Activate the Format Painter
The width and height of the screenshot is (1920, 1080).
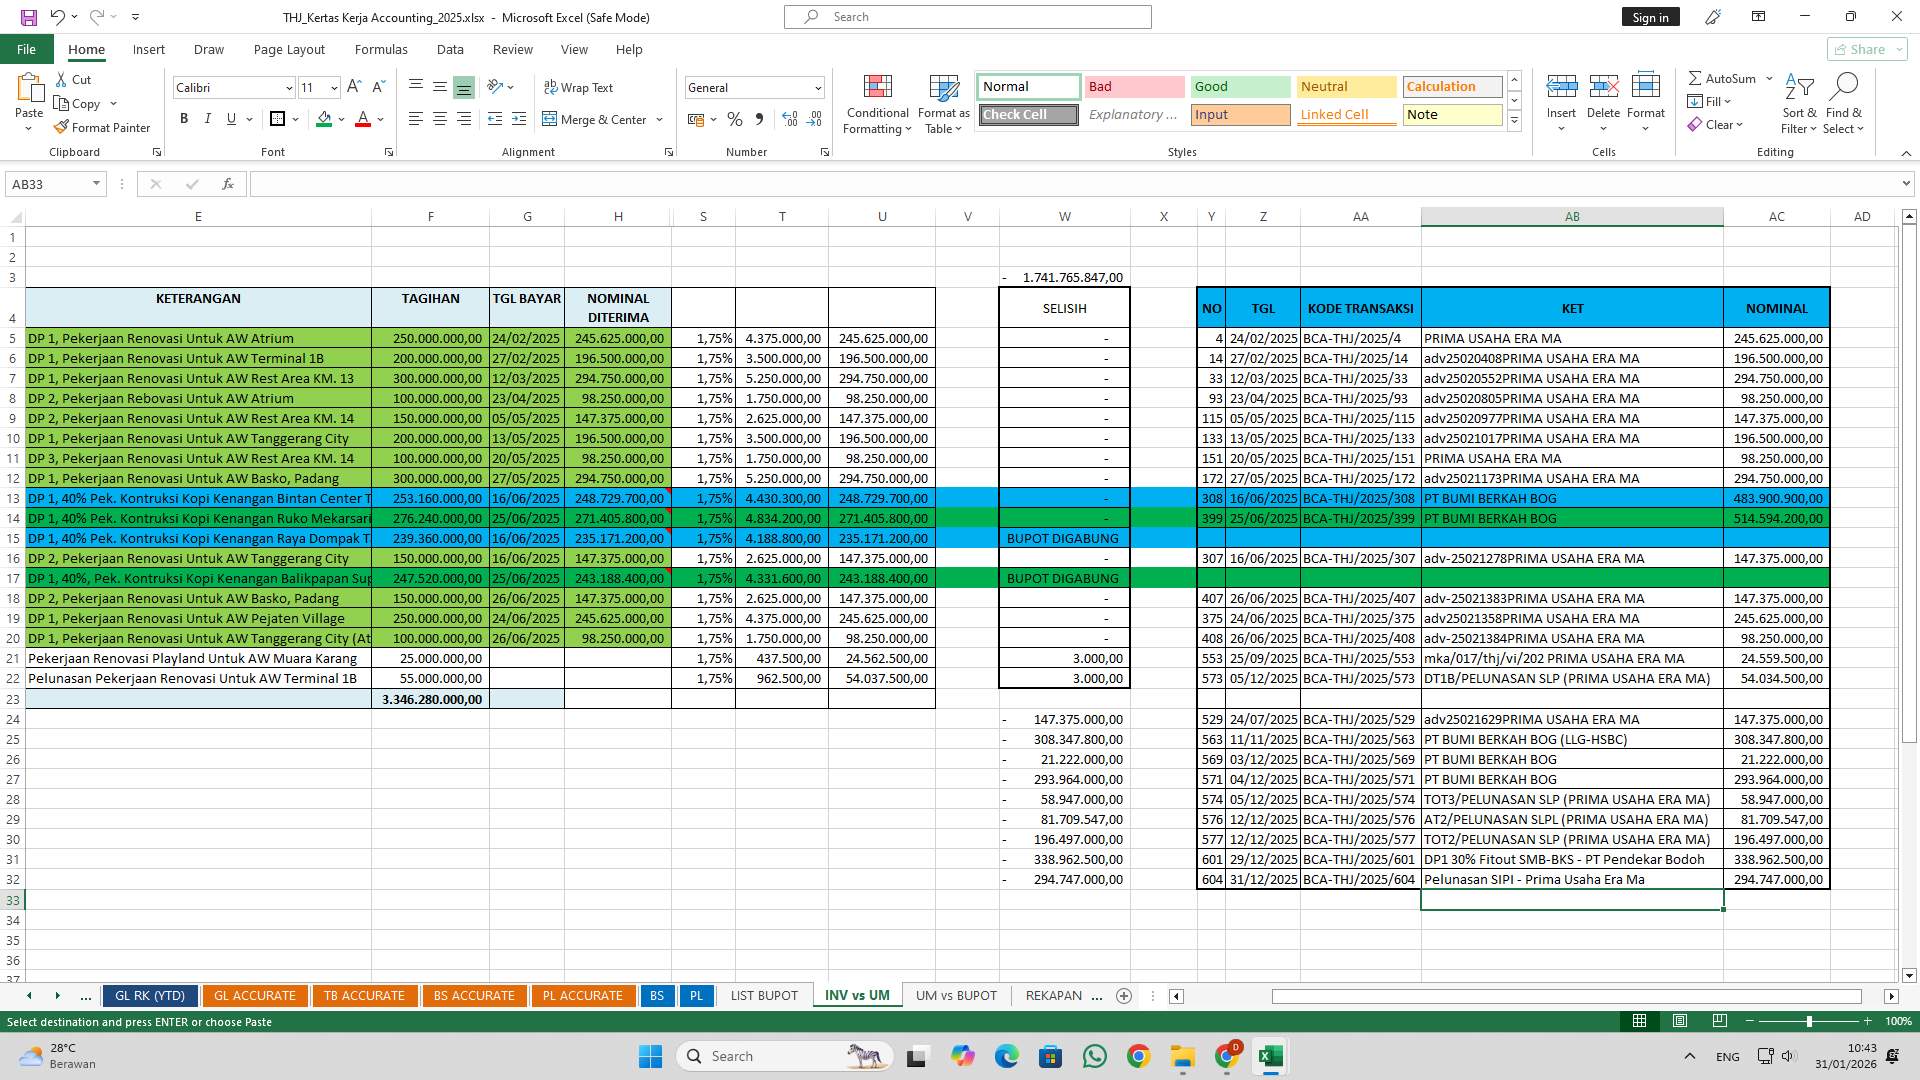click(x=103, y=127)
